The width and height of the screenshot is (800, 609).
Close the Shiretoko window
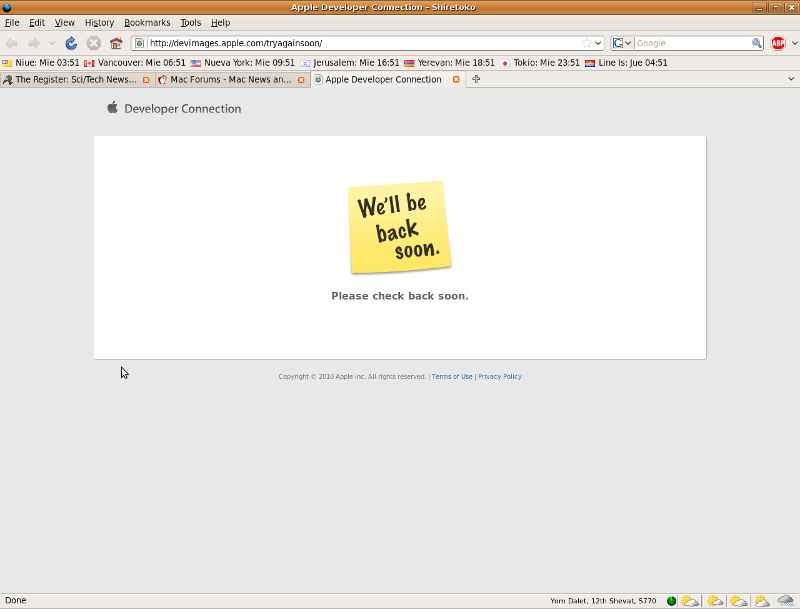tap(791, 8)
